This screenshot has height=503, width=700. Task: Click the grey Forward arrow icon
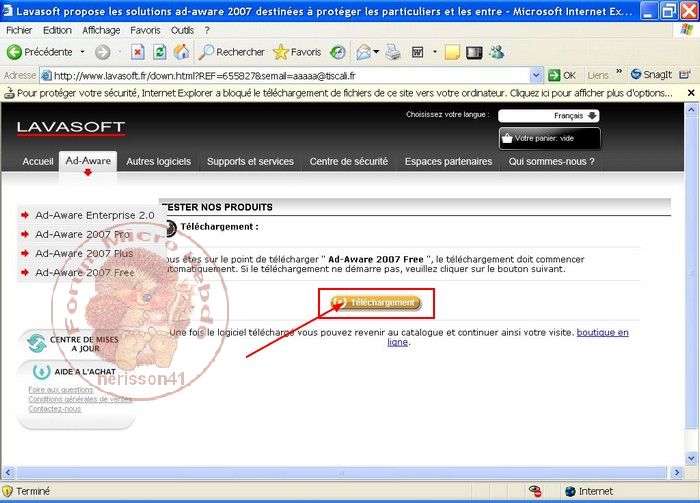click(x=103, y=52)
